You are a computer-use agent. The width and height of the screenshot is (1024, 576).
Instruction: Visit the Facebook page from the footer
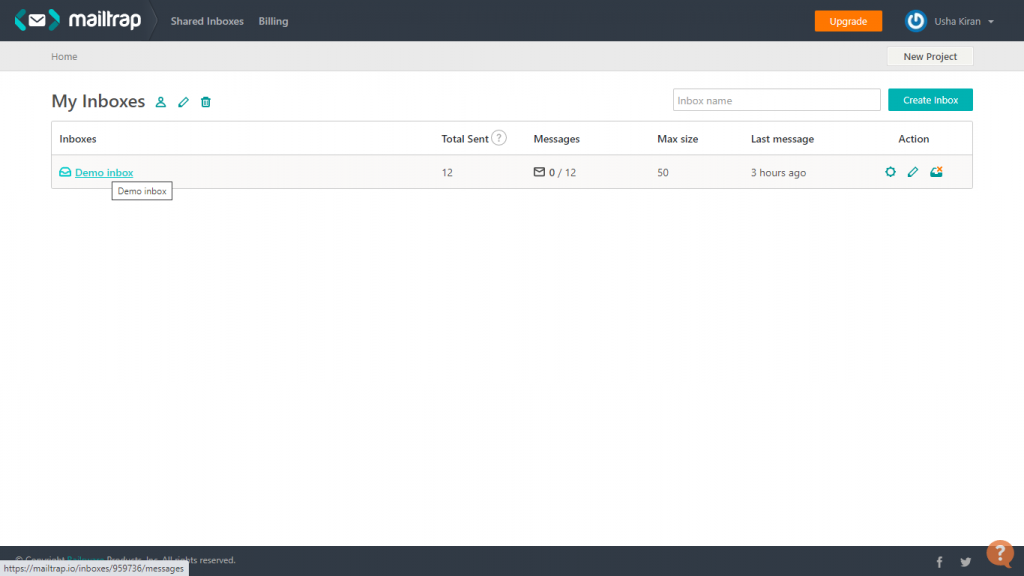point(939,562)
